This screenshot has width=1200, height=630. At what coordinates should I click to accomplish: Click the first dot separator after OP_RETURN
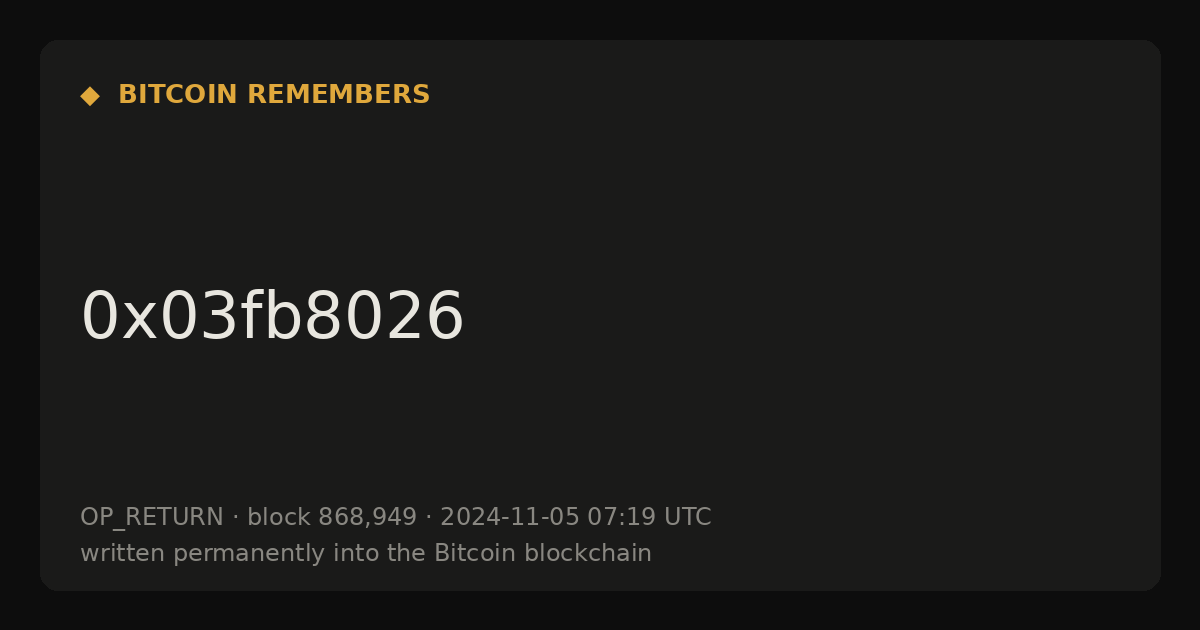pyautogui.click(x=236, y=518)
